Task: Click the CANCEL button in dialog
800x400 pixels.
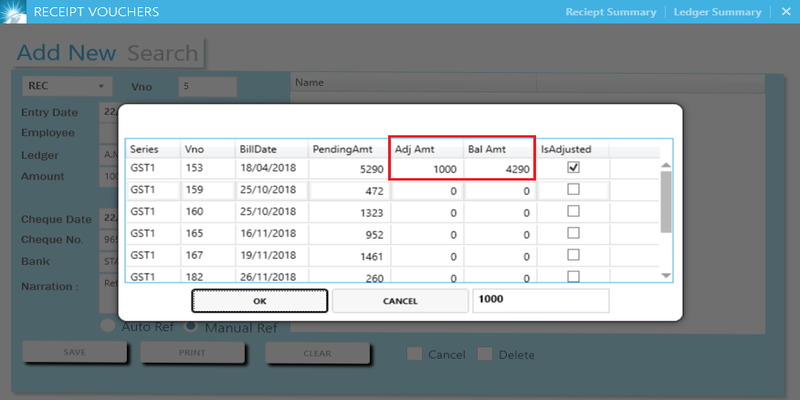Action: pyautogui.click(x=400, y=301)
